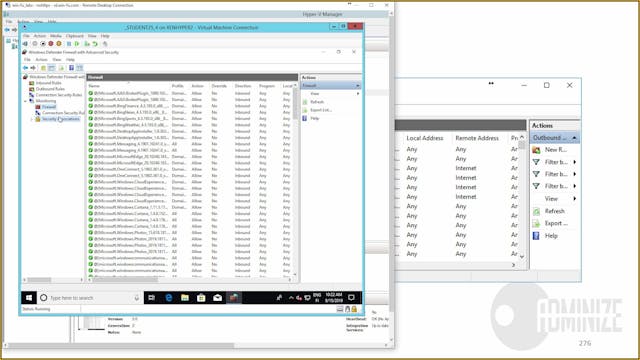
Task: Open the Clipboard menu of the VM connection
Action: pos(75,36)
